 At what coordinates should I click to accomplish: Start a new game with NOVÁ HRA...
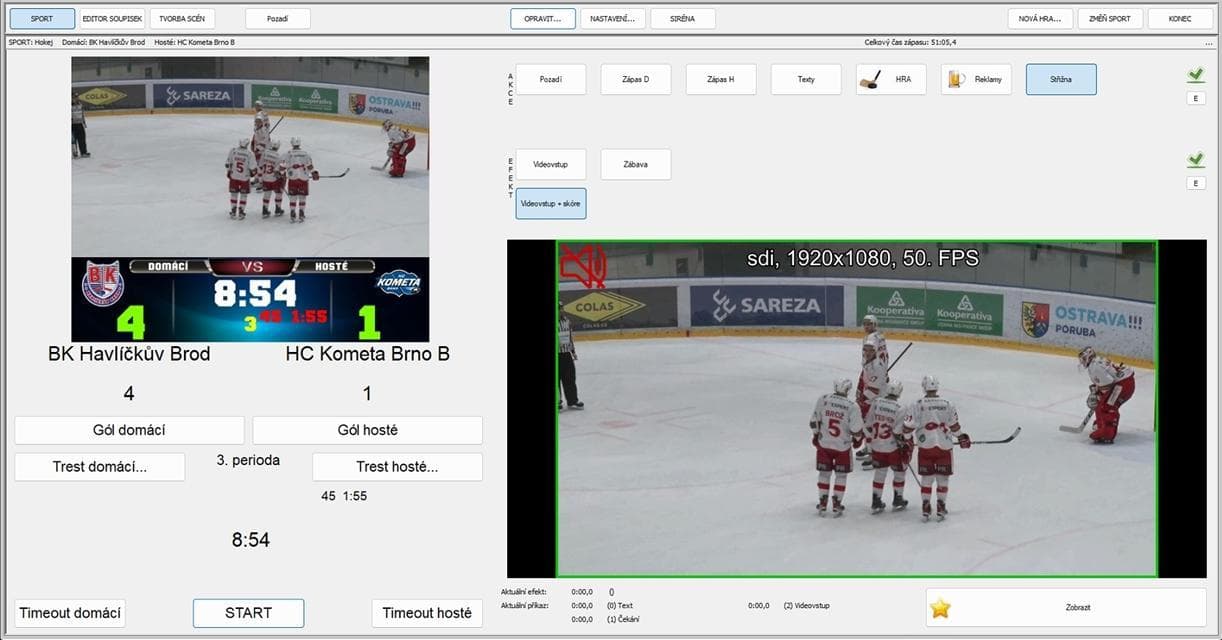click(x=1040, y=18)
